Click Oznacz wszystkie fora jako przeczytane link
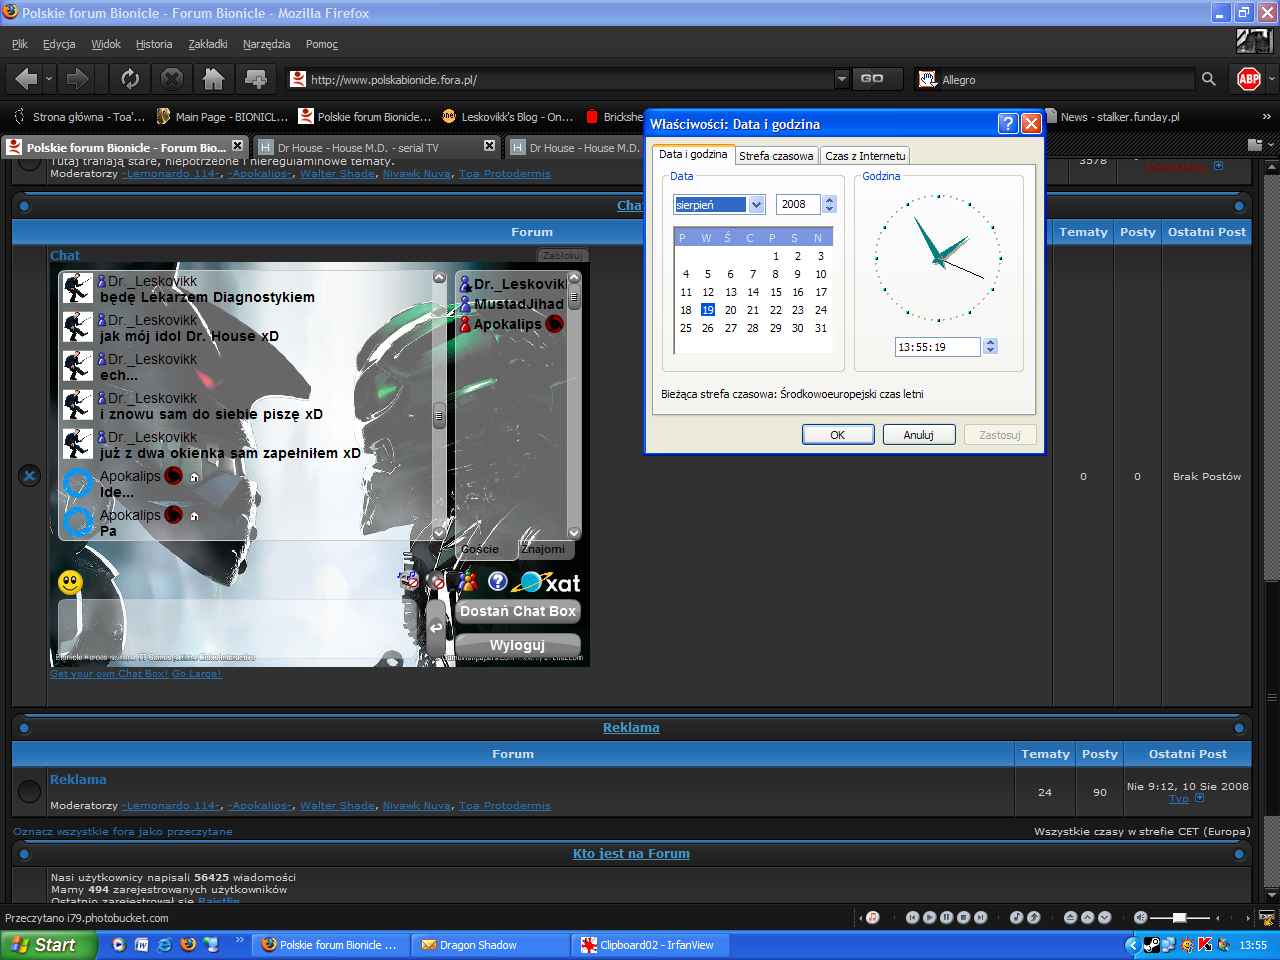This screenshot has height=960, width=1280. click(123, 831)
